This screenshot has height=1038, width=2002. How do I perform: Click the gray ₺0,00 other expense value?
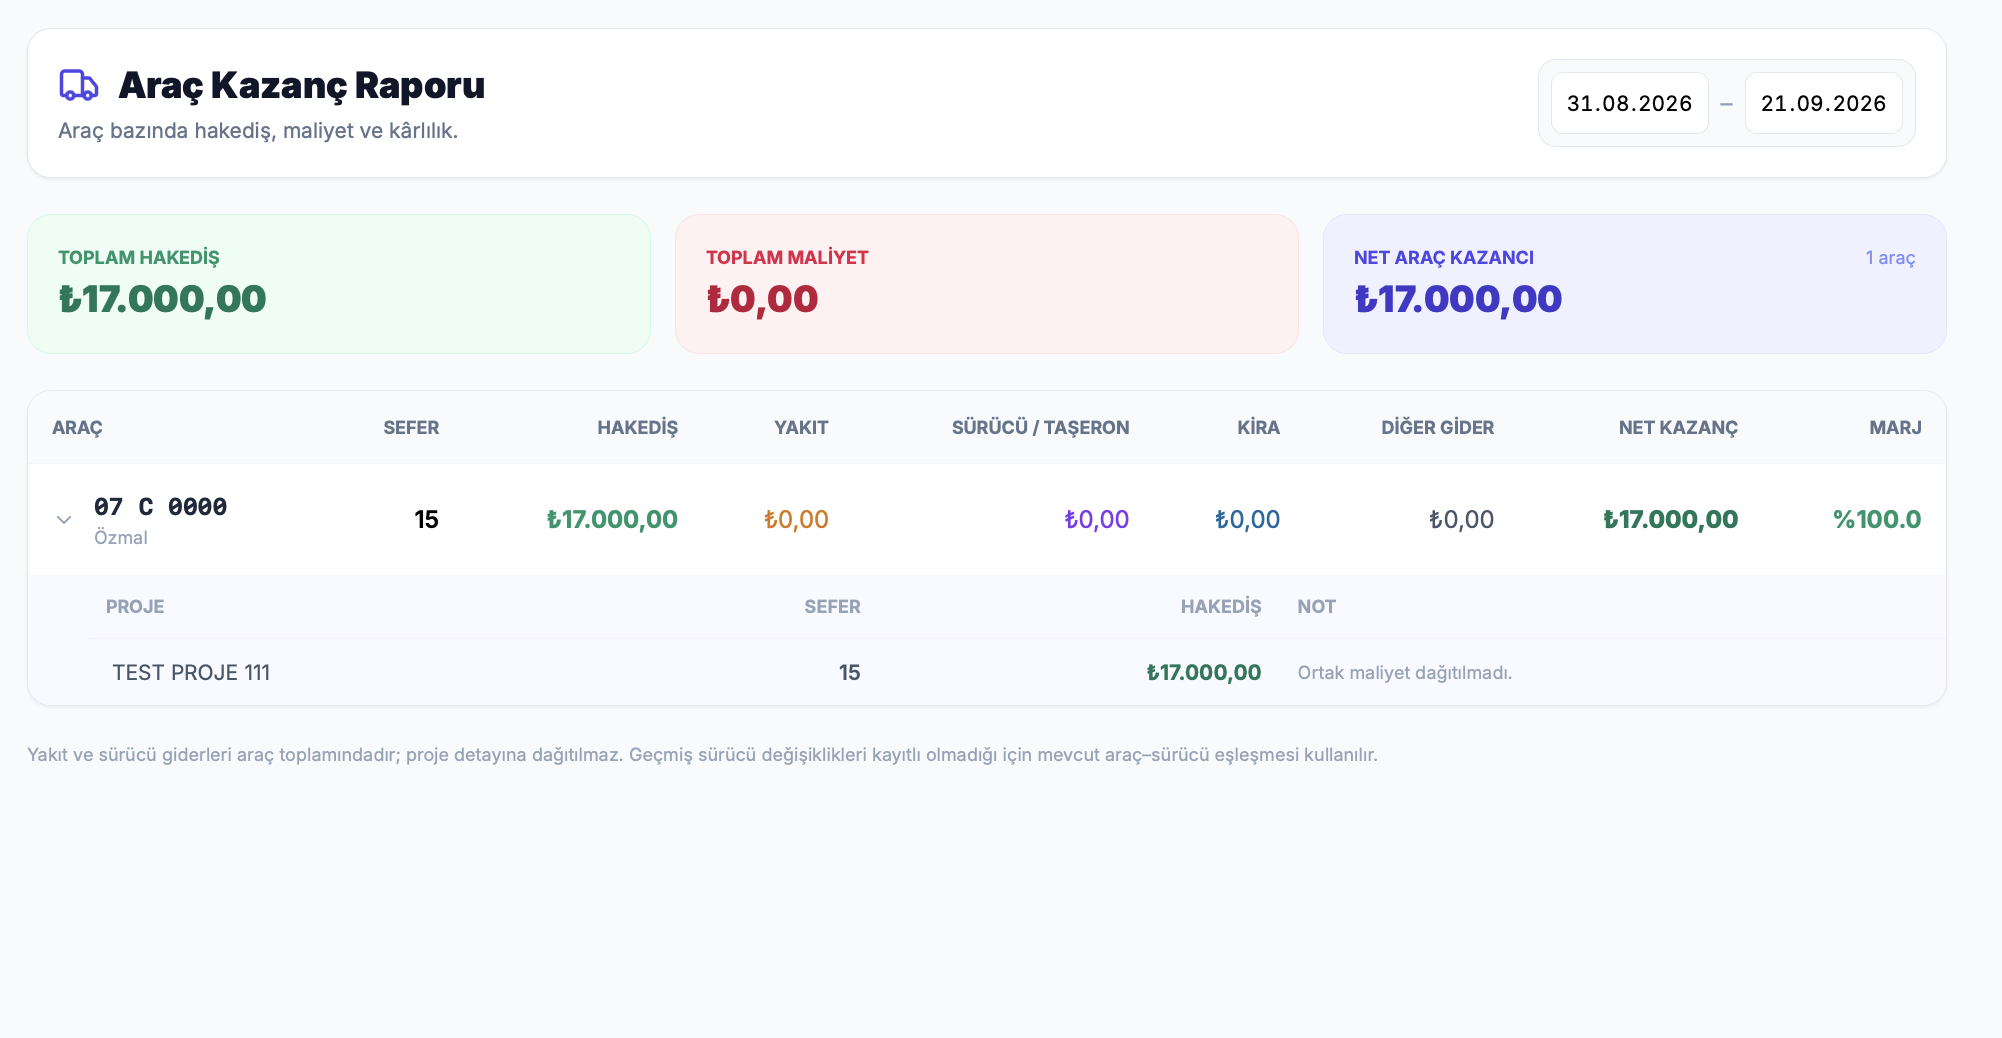(x=1461, y=520)
